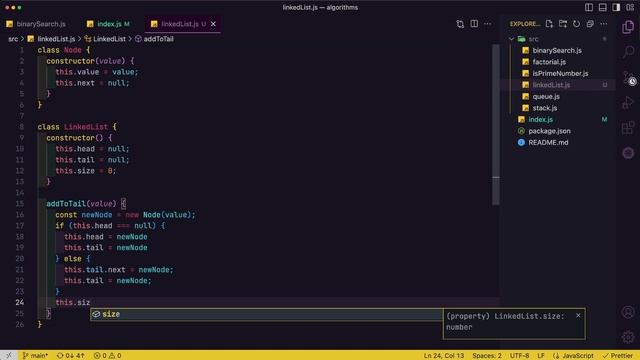Split the editor to the right

[474, 24]
